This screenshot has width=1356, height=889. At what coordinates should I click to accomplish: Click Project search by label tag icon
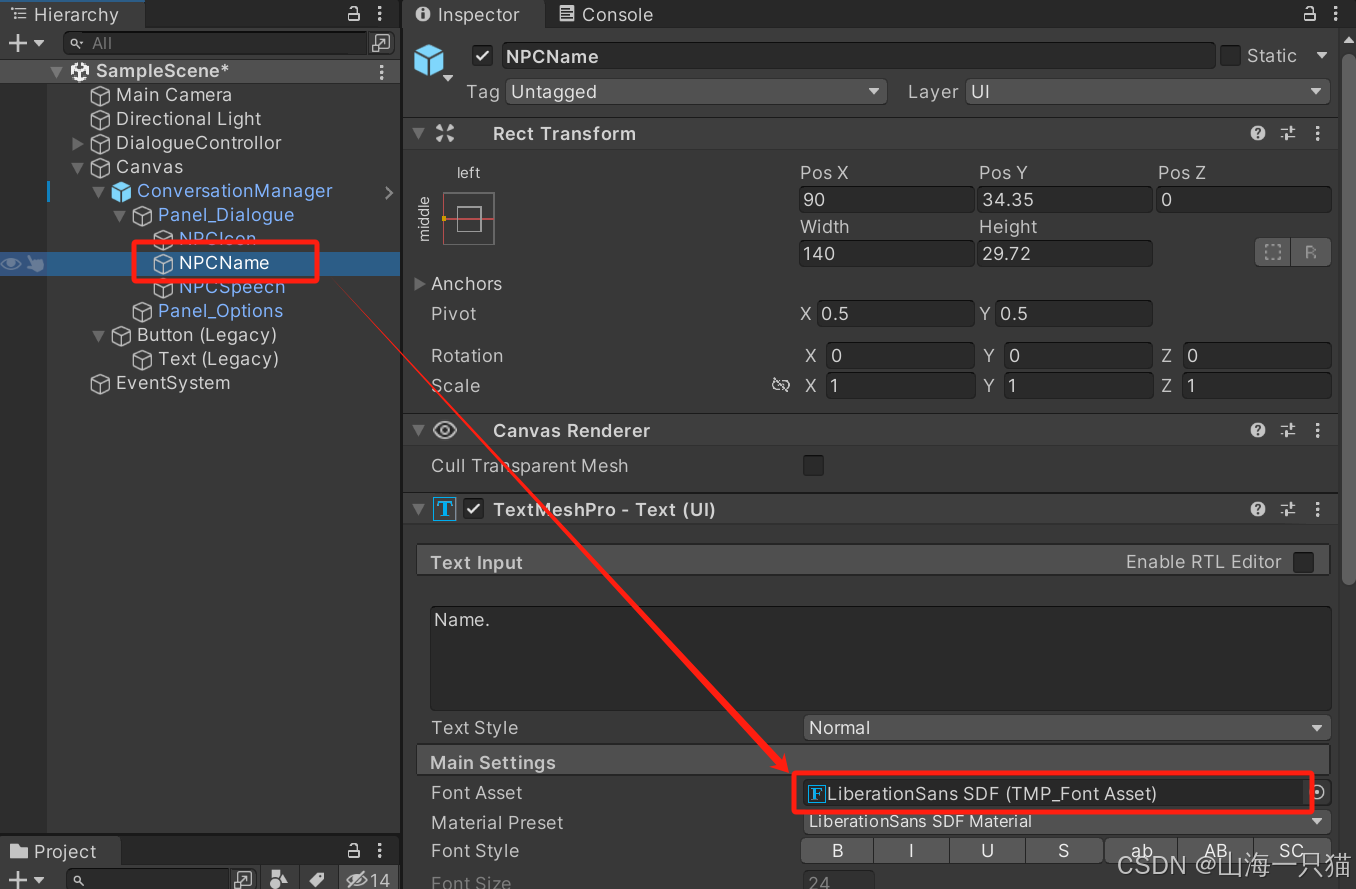[317, 880]
